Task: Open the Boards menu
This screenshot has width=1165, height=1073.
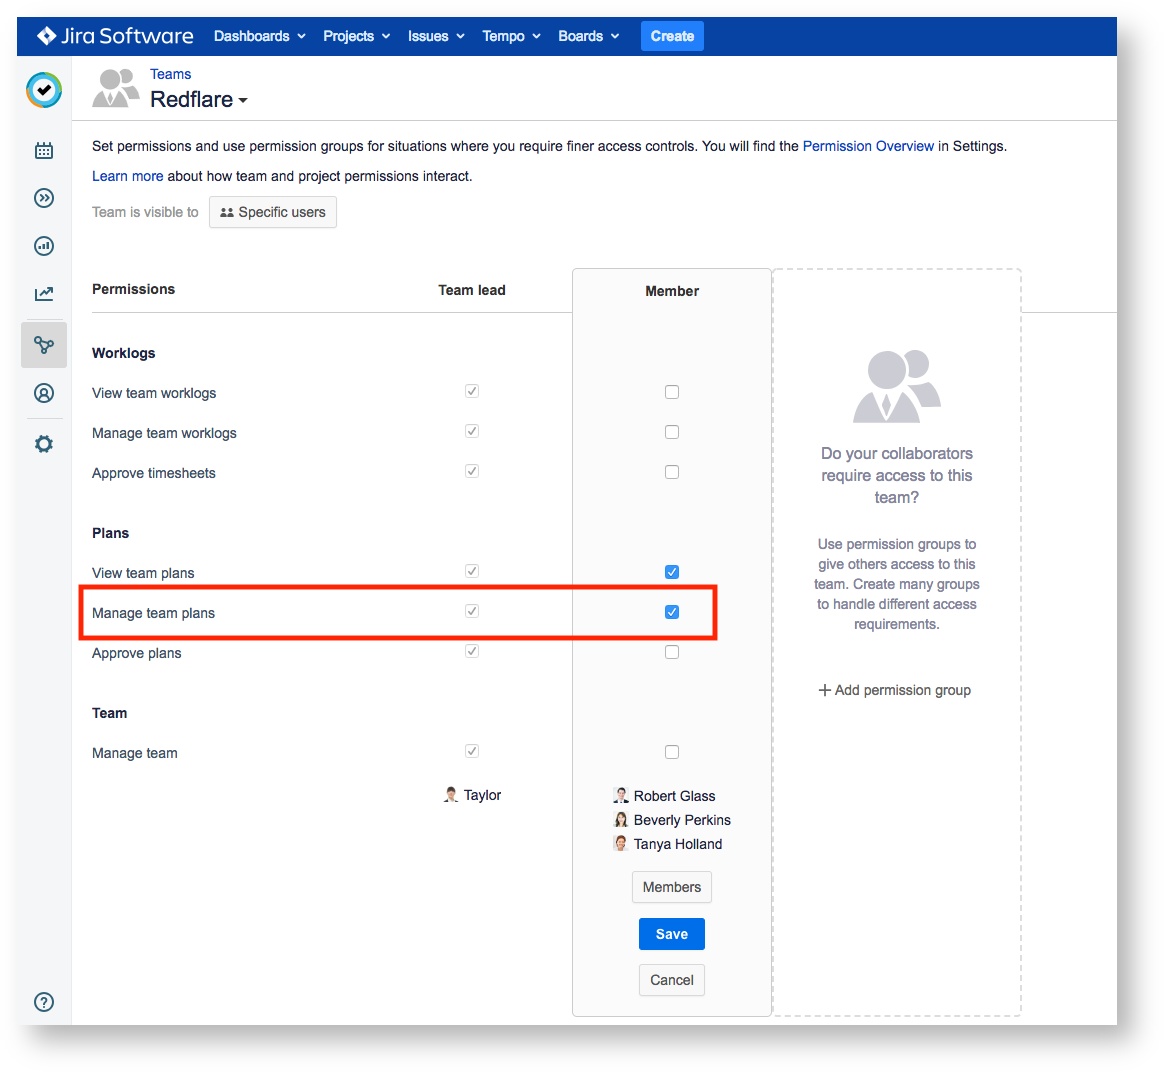Action: point(588,36)
